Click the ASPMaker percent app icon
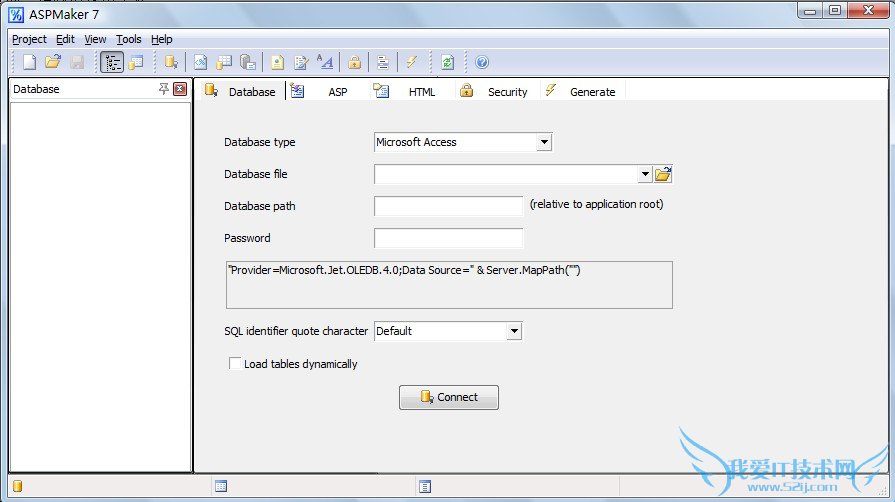 16,14
